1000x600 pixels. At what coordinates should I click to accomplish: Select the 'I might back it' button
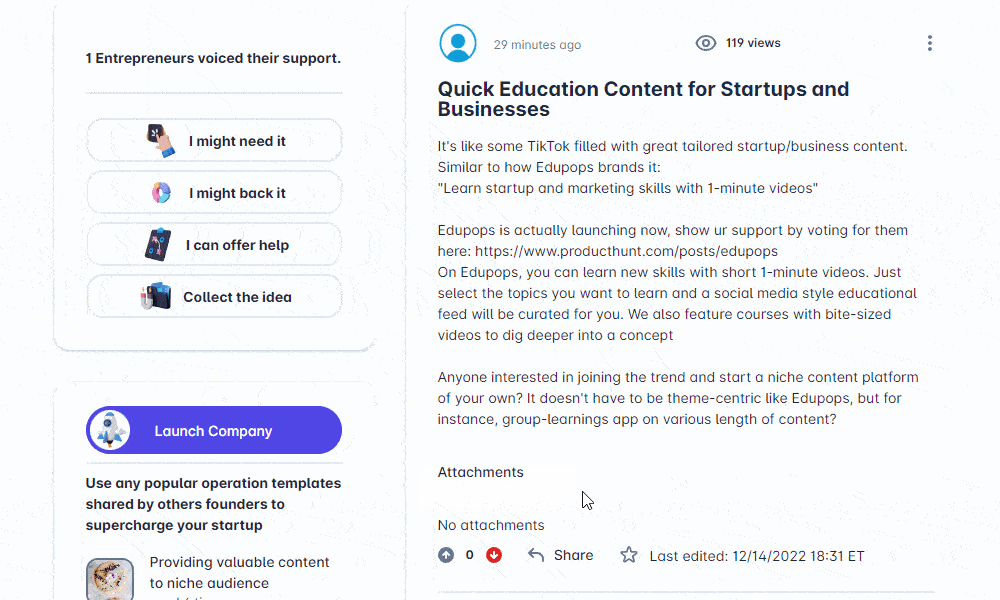tap(214, 193)
